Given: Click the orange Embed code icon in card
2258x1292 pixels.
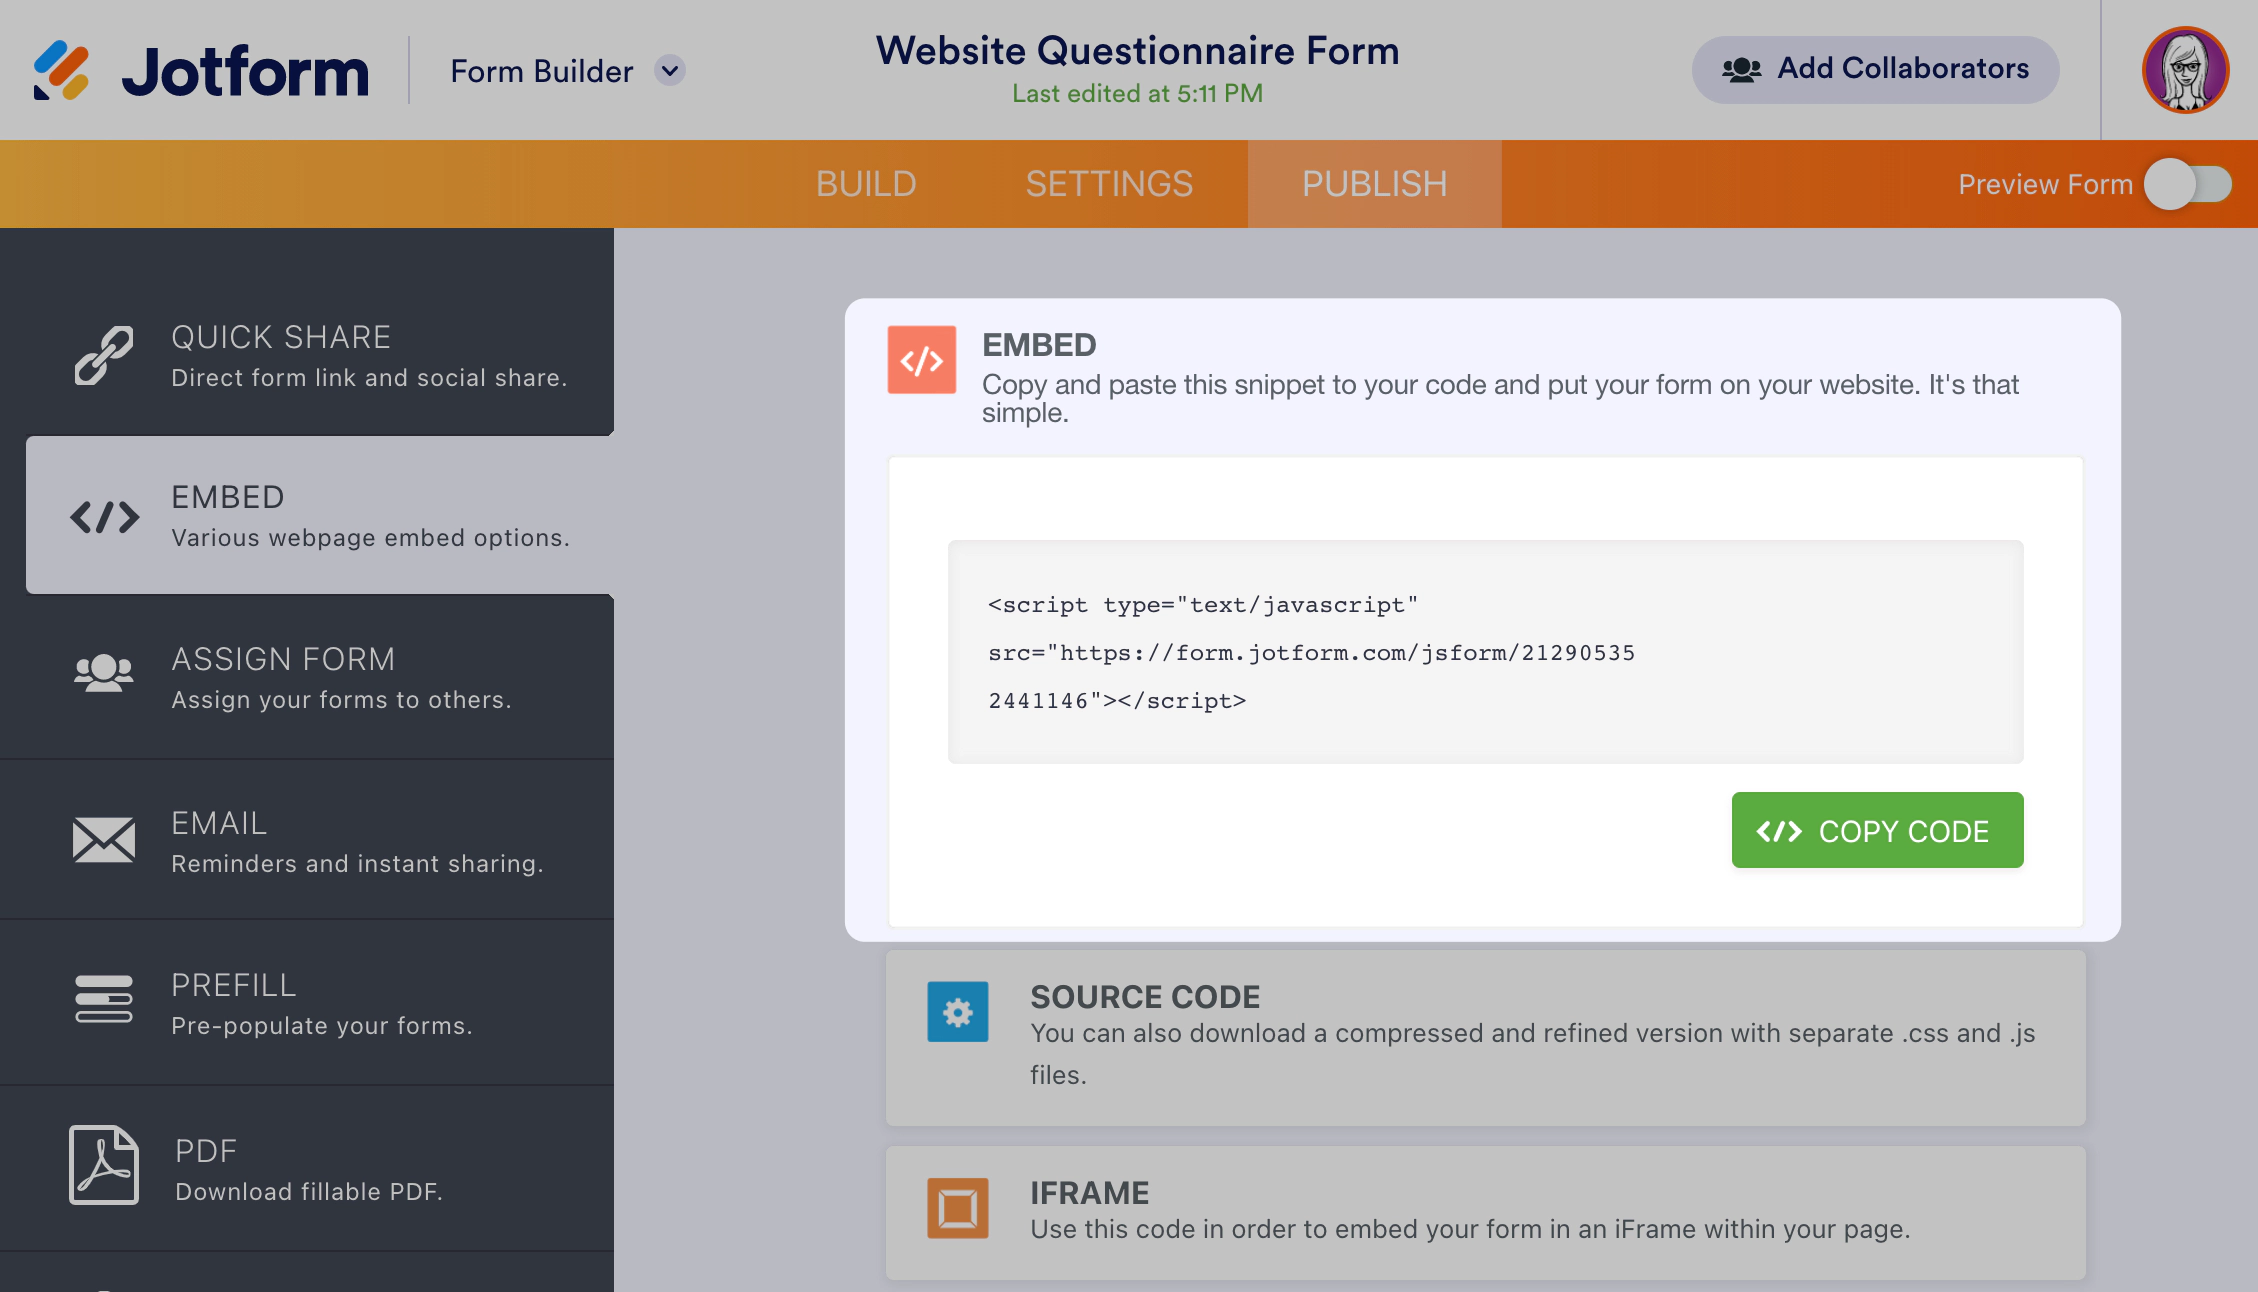Looking at the screenshot, I should pyautogui.click(x=921, y=360).
